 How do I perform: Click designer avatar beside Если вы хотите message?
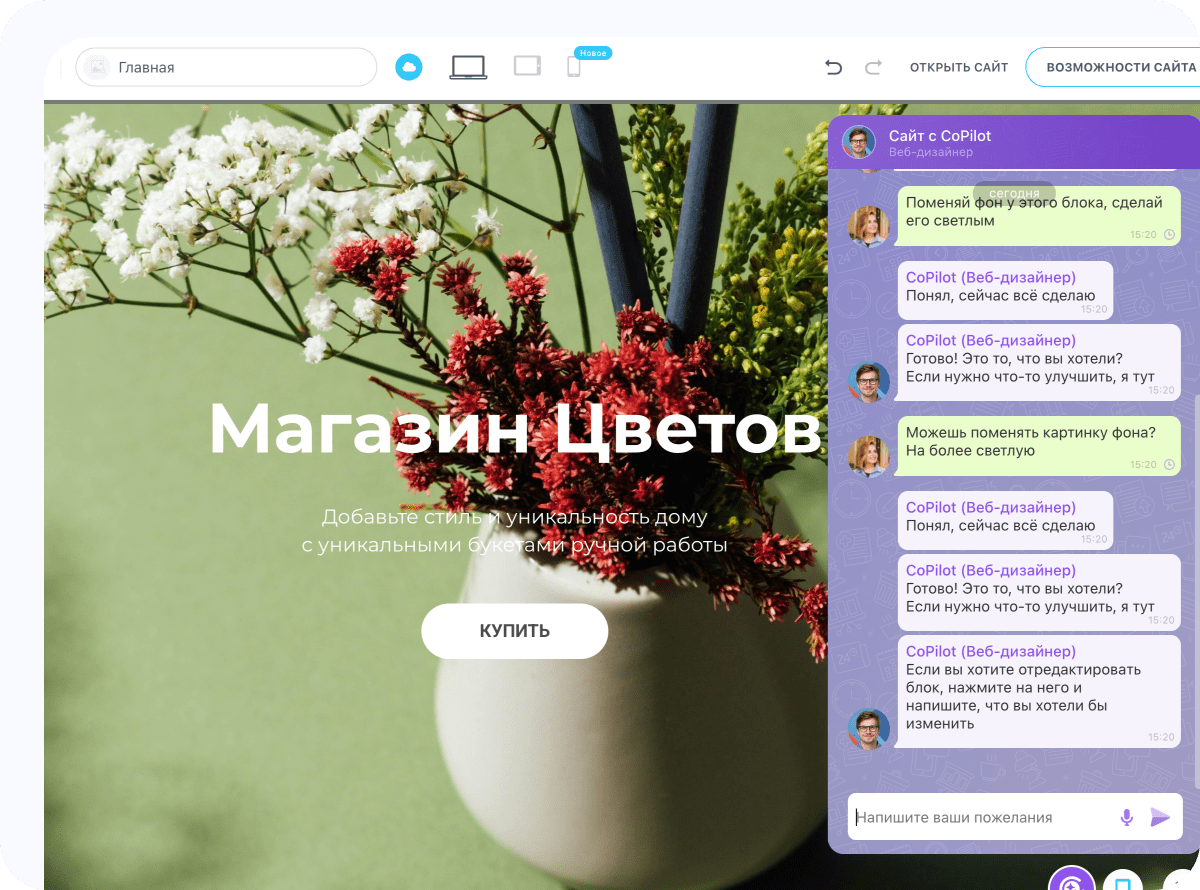869,729
